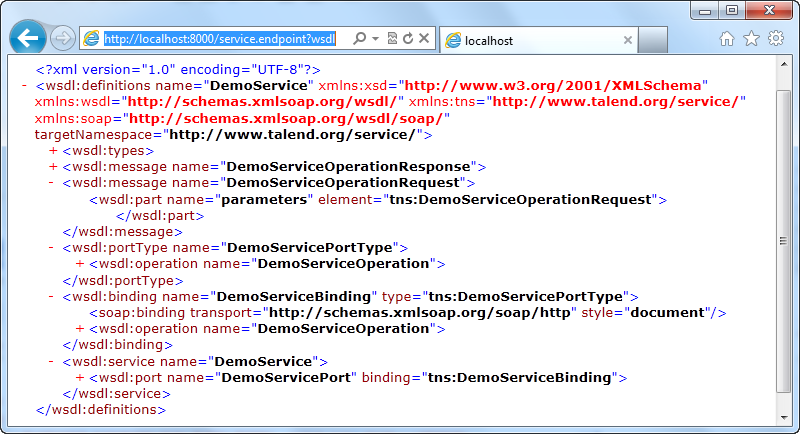Click the browser Forward button

[62, 40]
